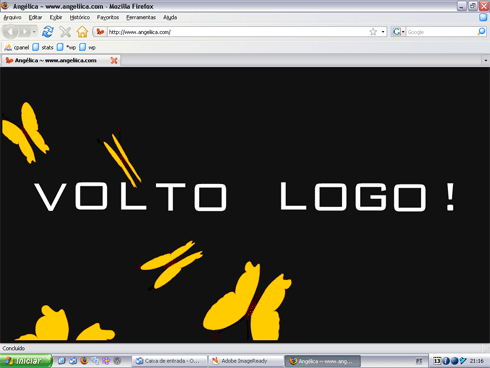490x368 pixels.
Task: Click the URL address field
Action: (x=237, y=32)
